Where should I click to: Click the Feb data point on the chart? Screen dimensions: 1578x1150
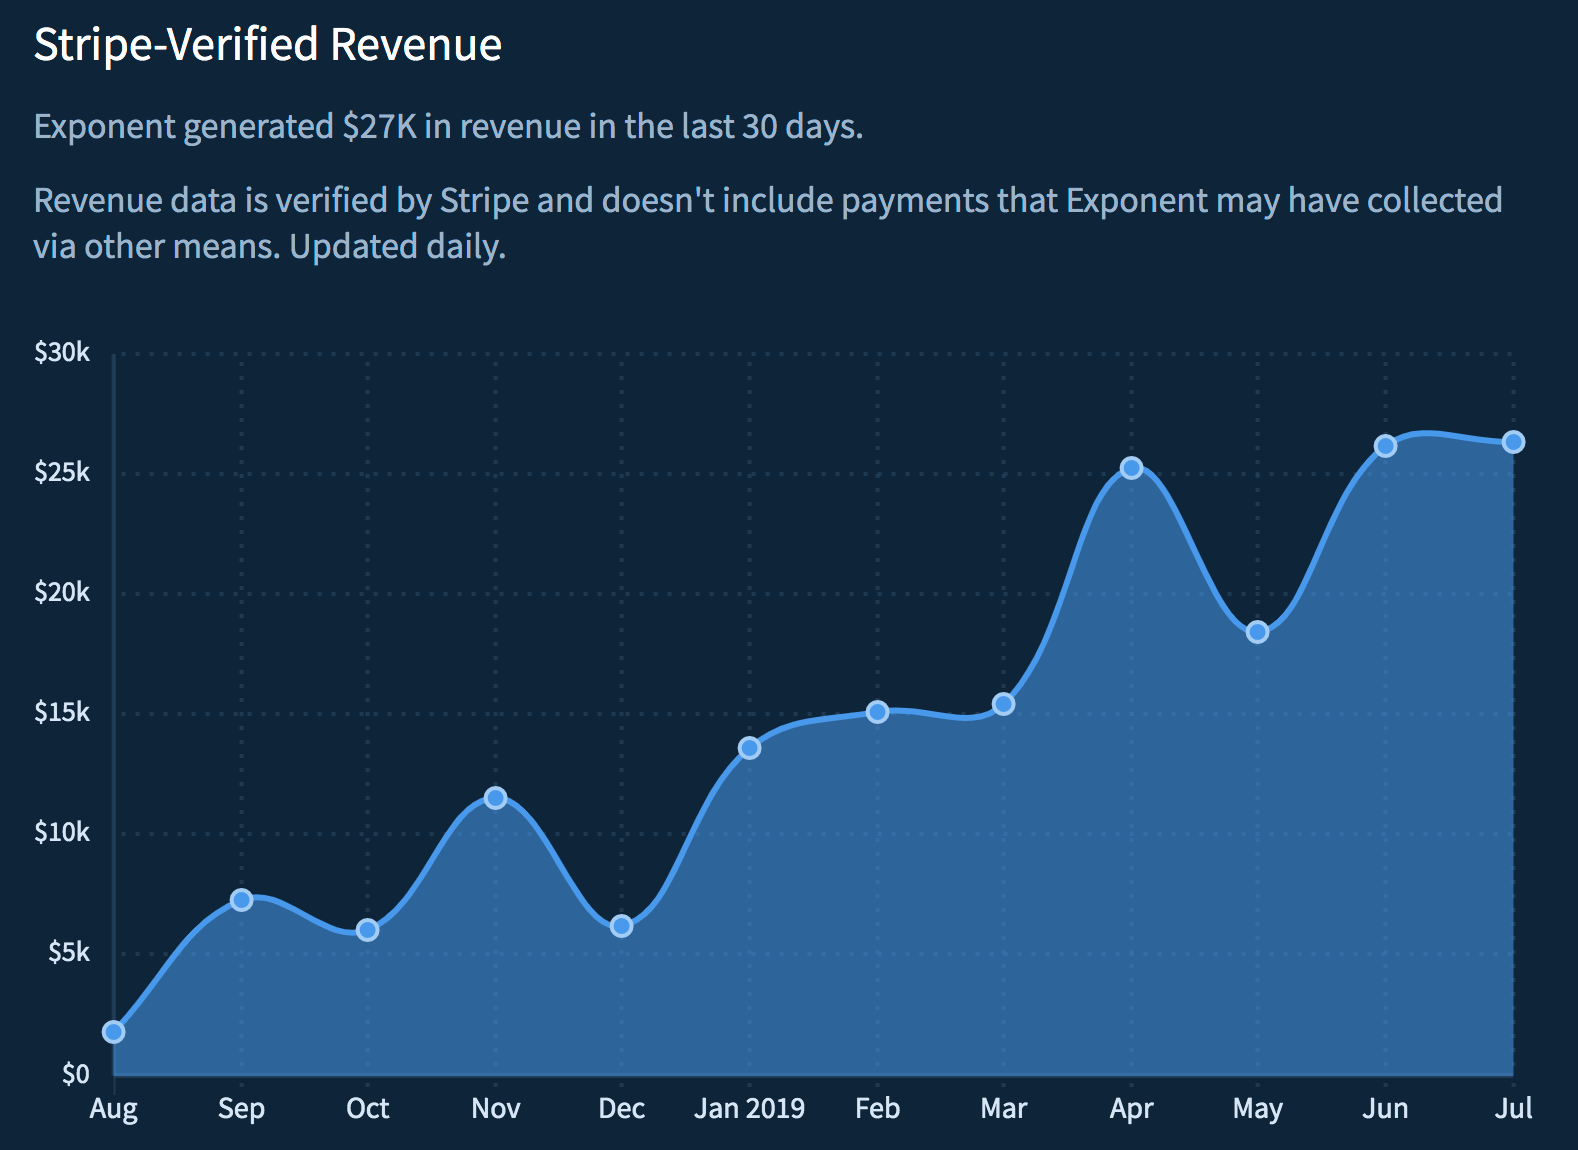click(877, 712)
